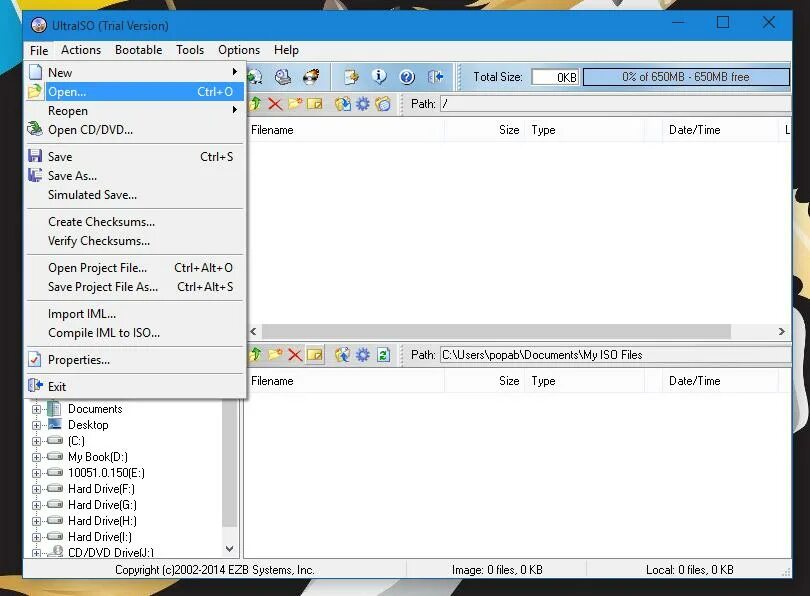Click the New Folder icon in image toolbar
The height and width of the screenshot is (596, 810).
point(295,104)
